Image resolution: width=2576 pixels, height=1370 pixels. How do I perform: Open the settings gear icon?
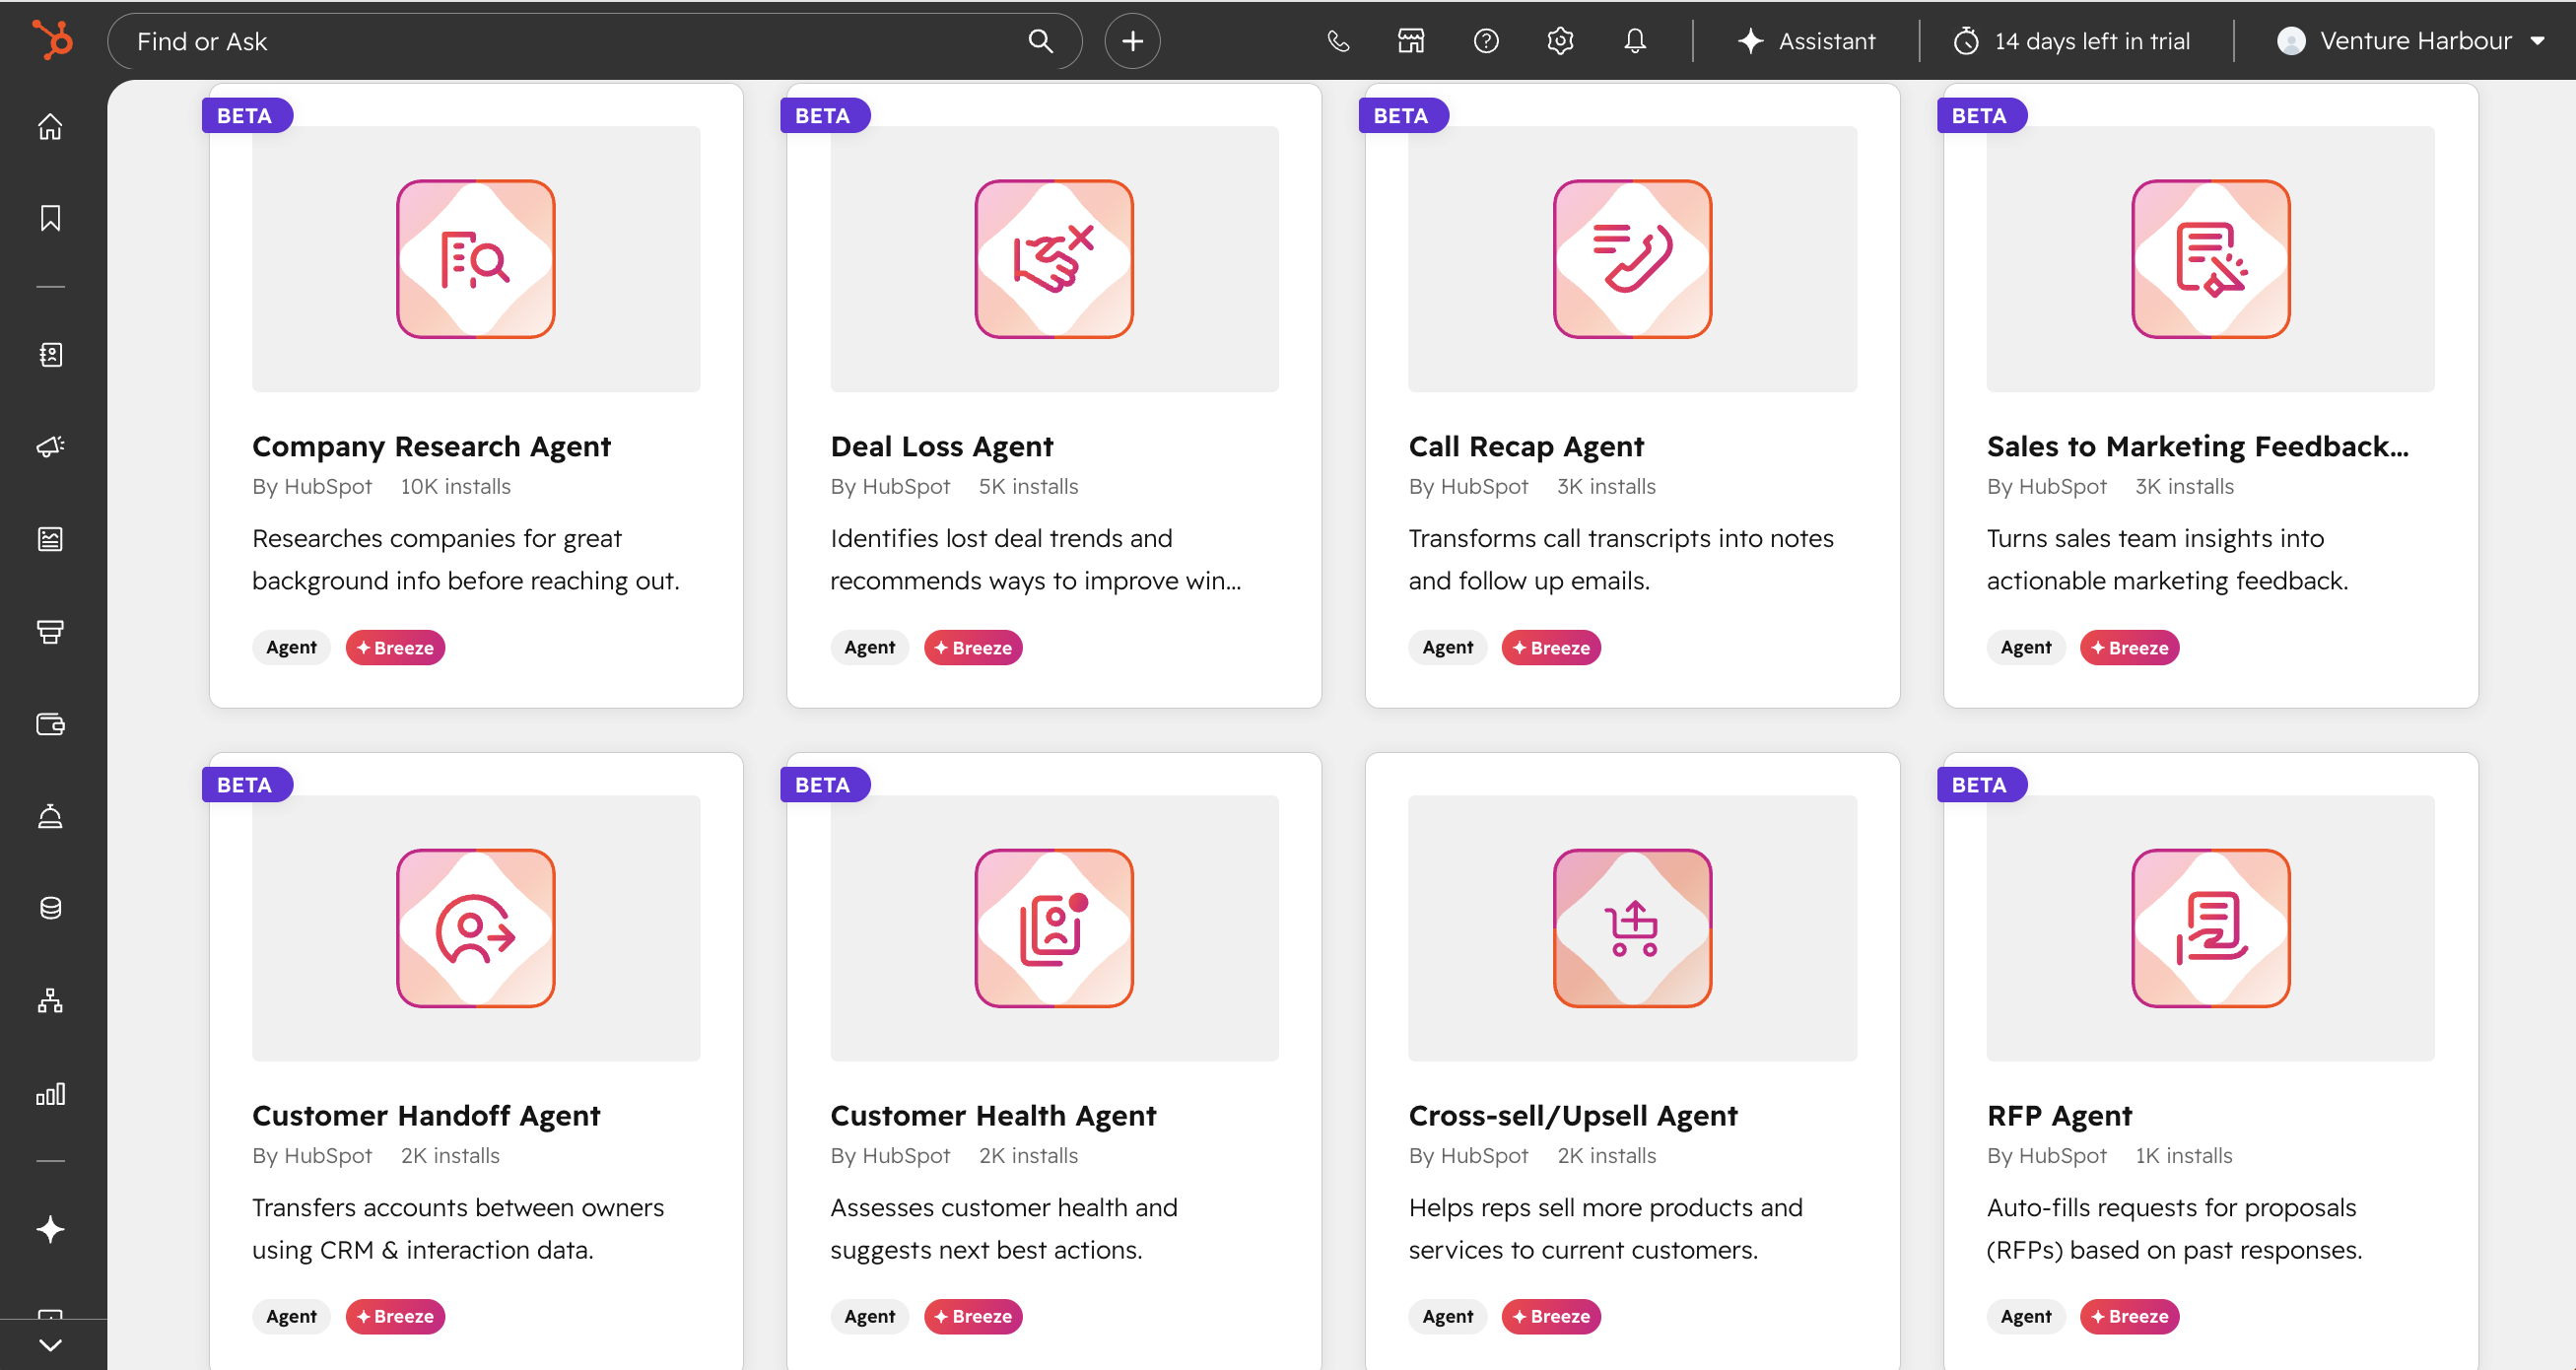pyautogui.click(x=1560, y=41)
